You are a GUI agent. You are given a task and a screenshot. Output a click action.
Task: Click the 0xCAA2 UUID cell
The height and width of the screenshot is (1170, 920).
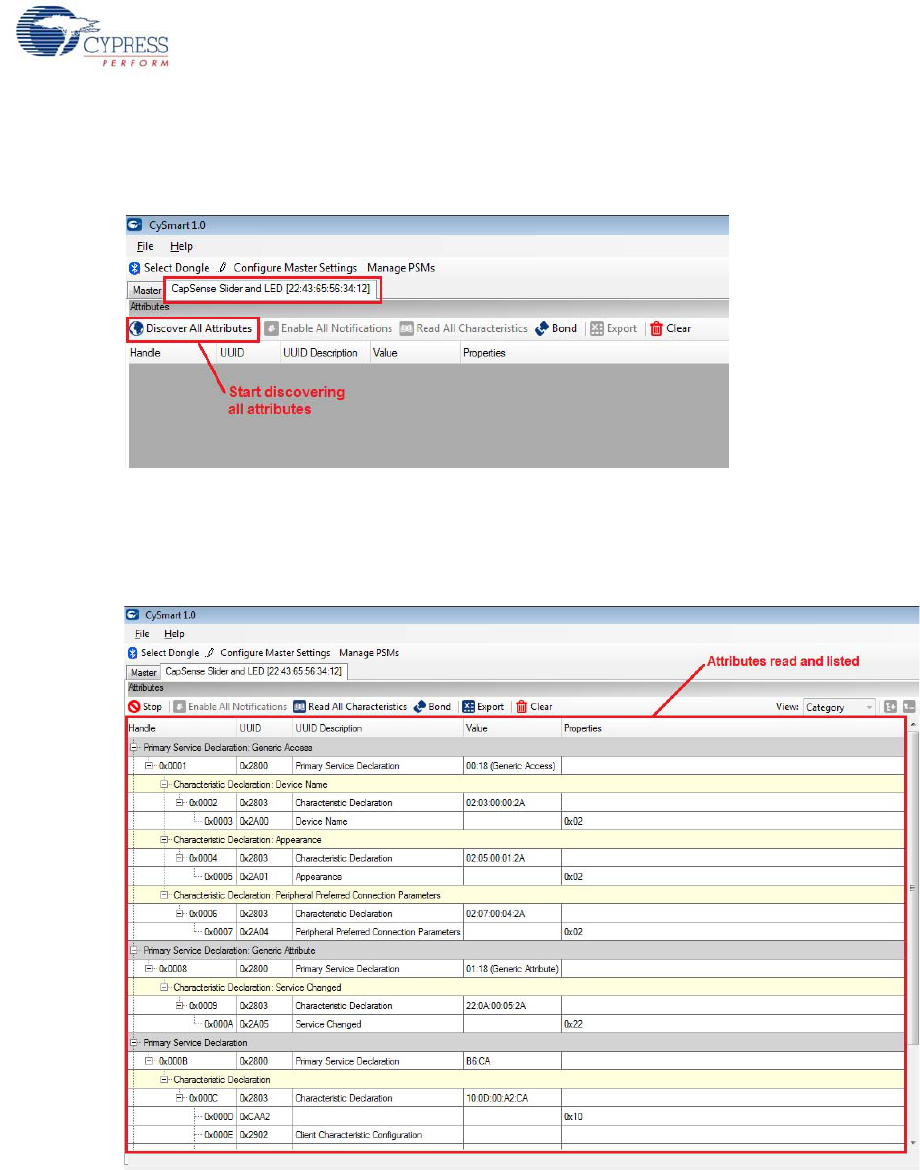point(264,1117)
